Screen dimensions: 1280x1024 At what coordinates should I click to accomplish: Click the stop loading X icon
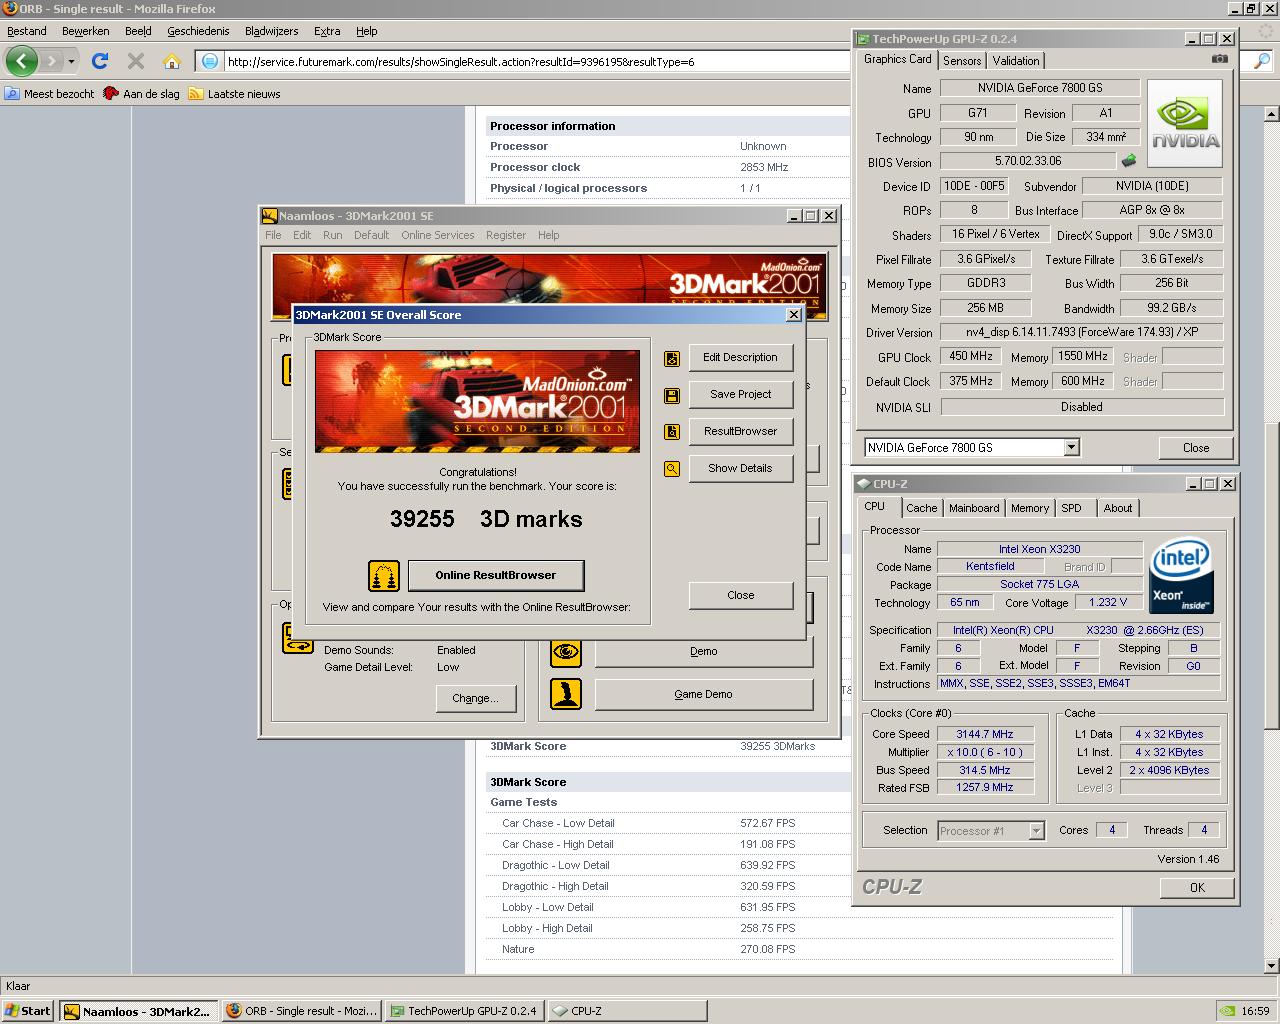pos(136,61)
